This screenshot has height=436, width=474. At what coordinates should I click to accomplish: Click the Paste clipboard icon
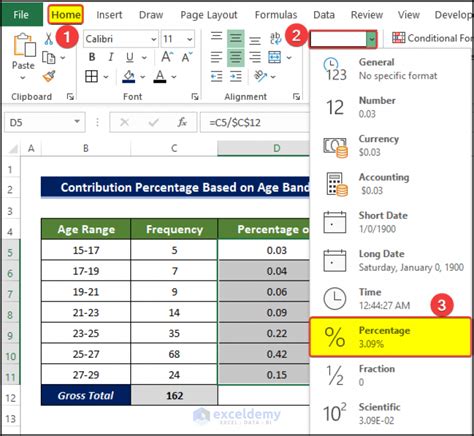24,45
